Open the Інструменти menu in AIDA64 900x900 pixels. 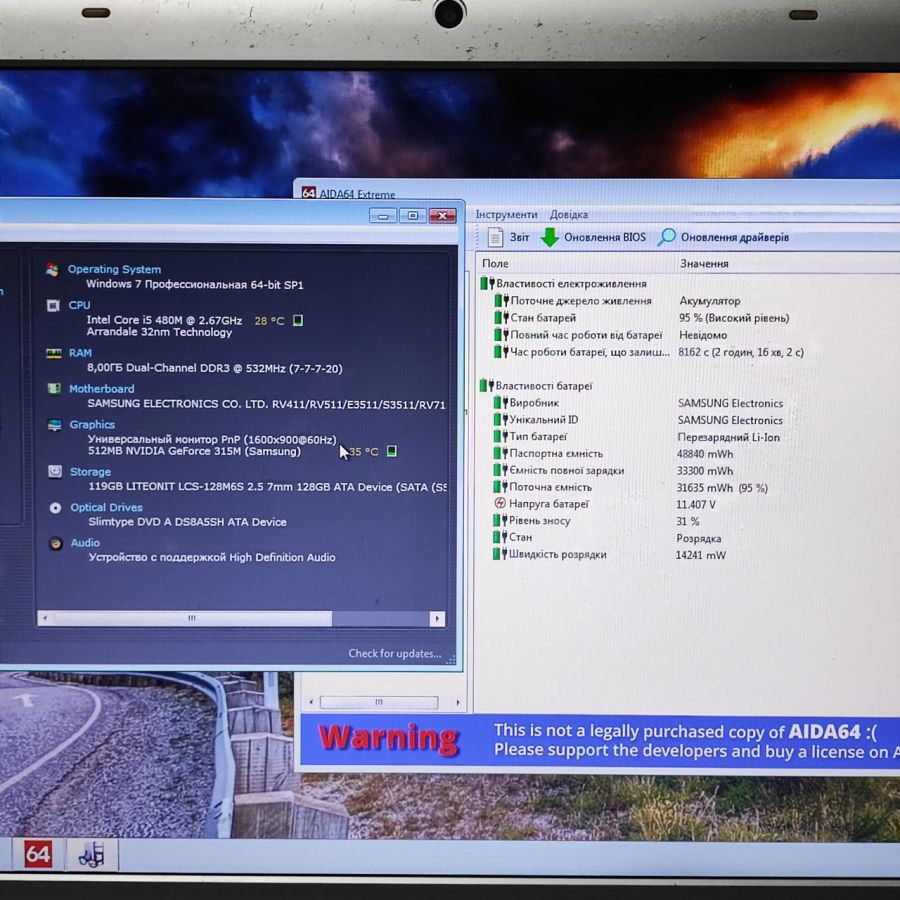coord(506,214)
